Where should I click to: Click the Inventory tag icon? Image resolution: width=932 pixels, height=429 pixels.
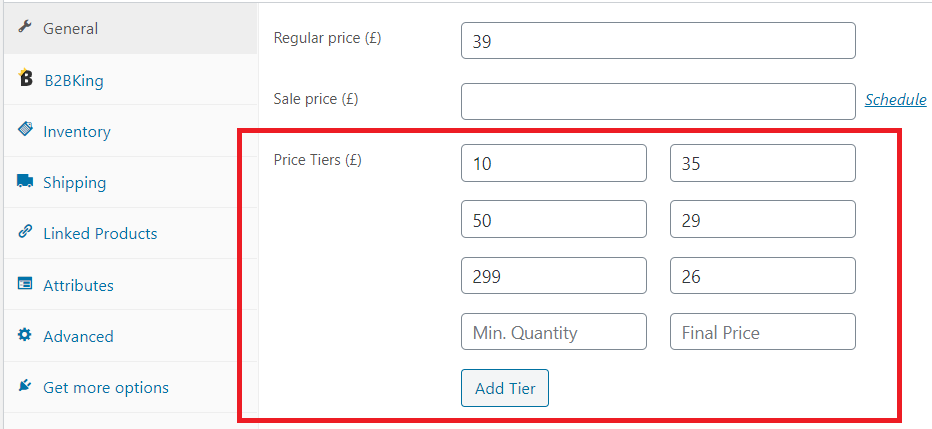tap(25, 130)
